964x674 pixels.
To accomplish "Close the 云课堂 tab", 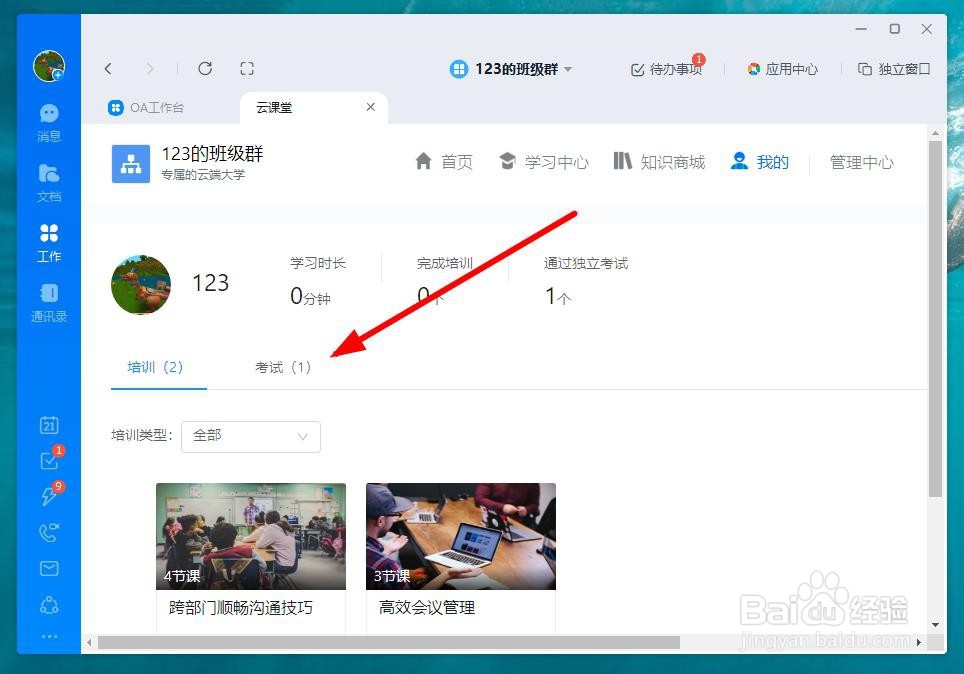I will tap(371, 107).
